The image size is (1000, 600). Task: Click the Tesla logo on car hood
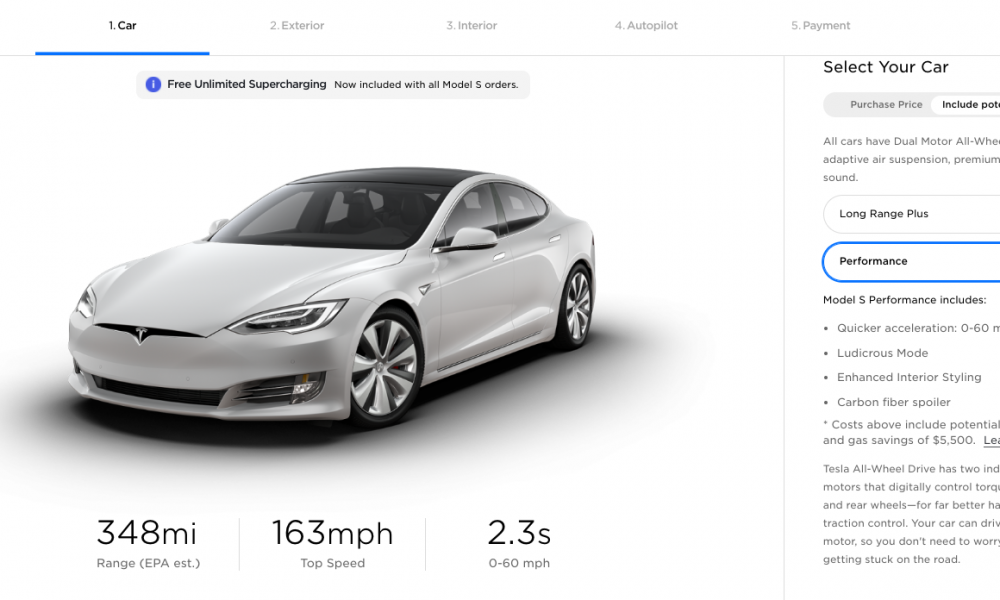pos(141,335)
